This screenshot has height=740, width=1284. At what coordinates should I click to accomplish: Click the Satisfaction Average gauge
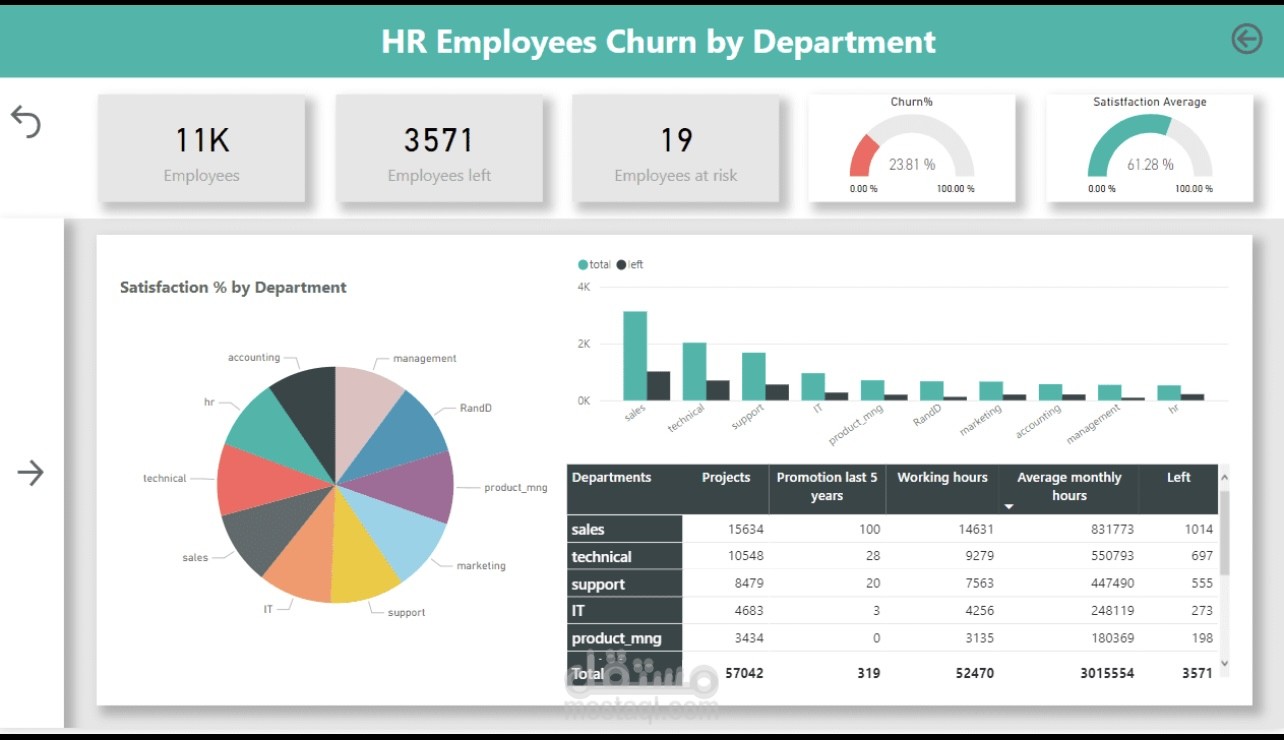1150,148
